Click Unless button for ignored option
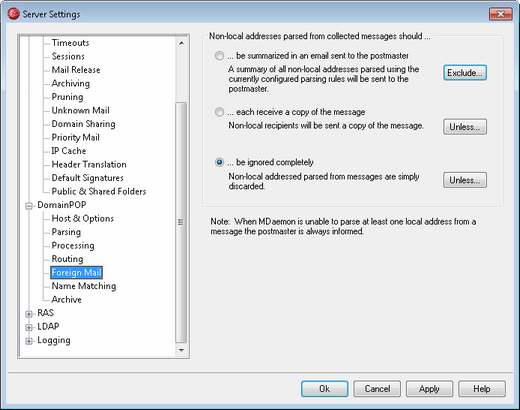 pyautogui.click(x=465, y=180)
